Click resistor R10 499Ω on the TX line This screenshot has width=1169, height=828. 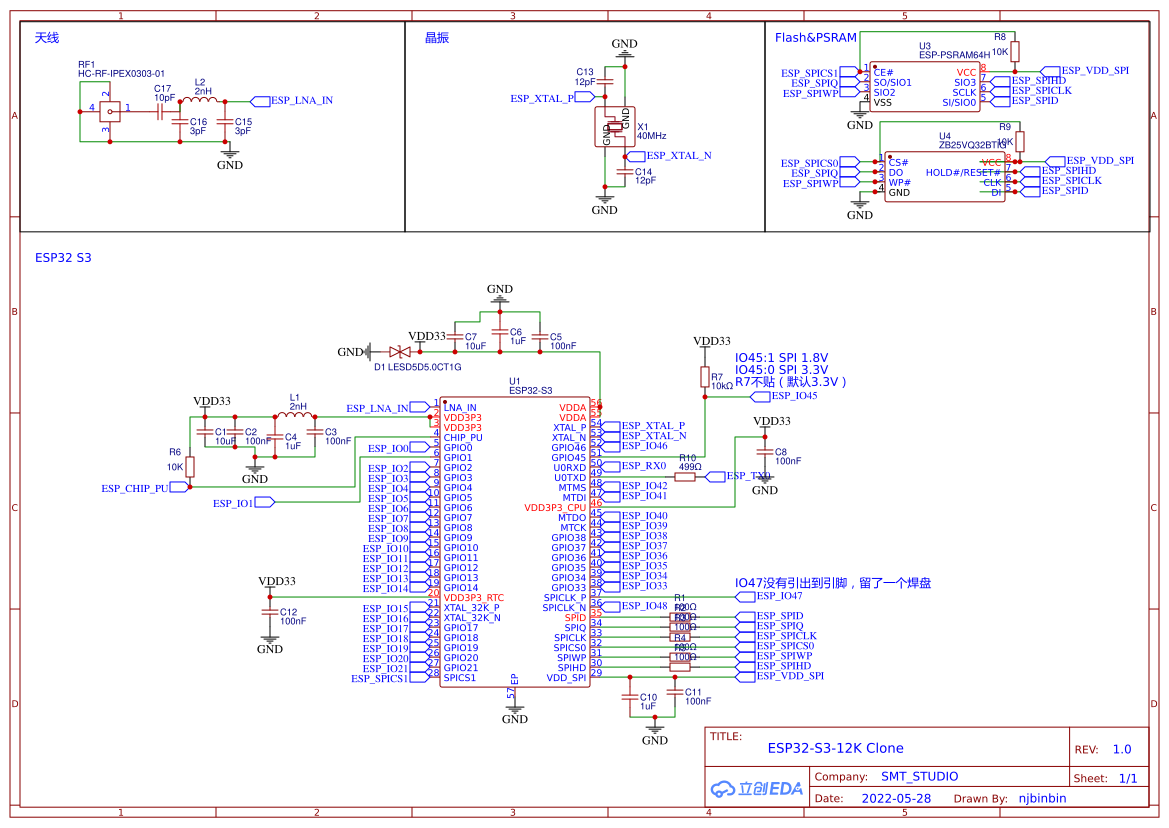click(x=684, y=476)
